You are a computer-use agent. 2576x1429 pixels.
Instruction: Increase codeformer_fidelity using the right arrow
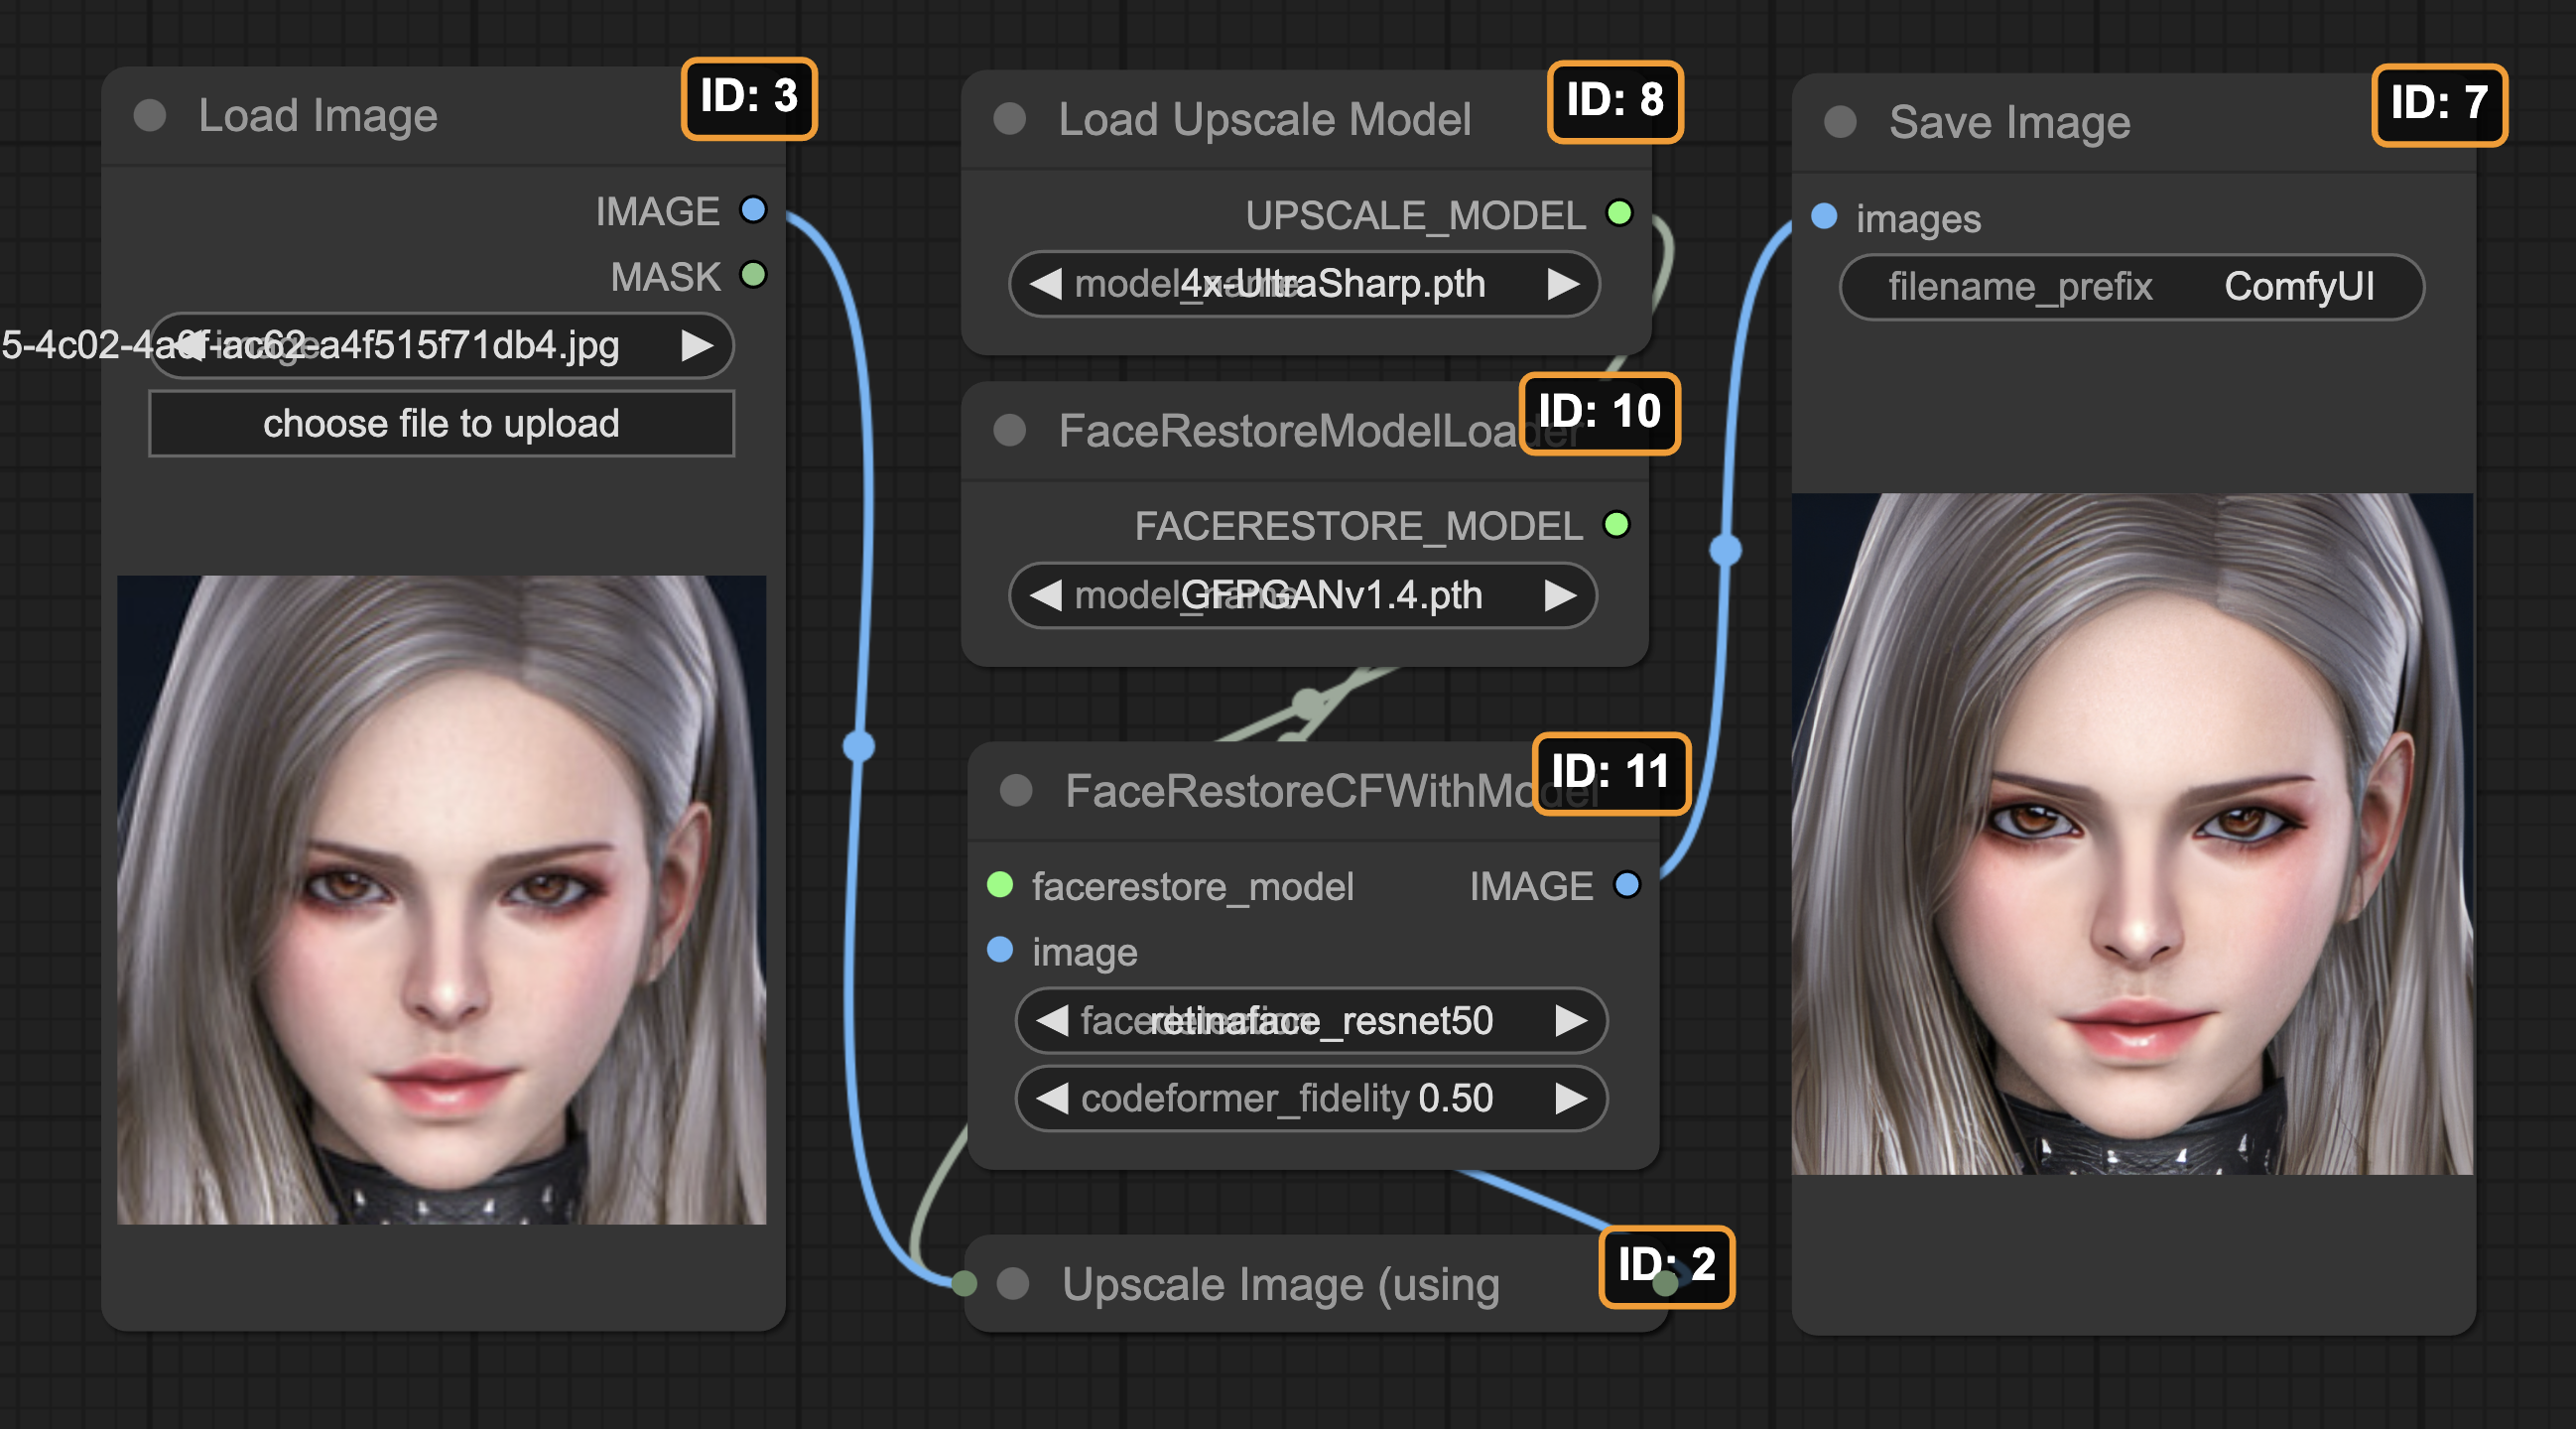click(x=1571, y=1099)
